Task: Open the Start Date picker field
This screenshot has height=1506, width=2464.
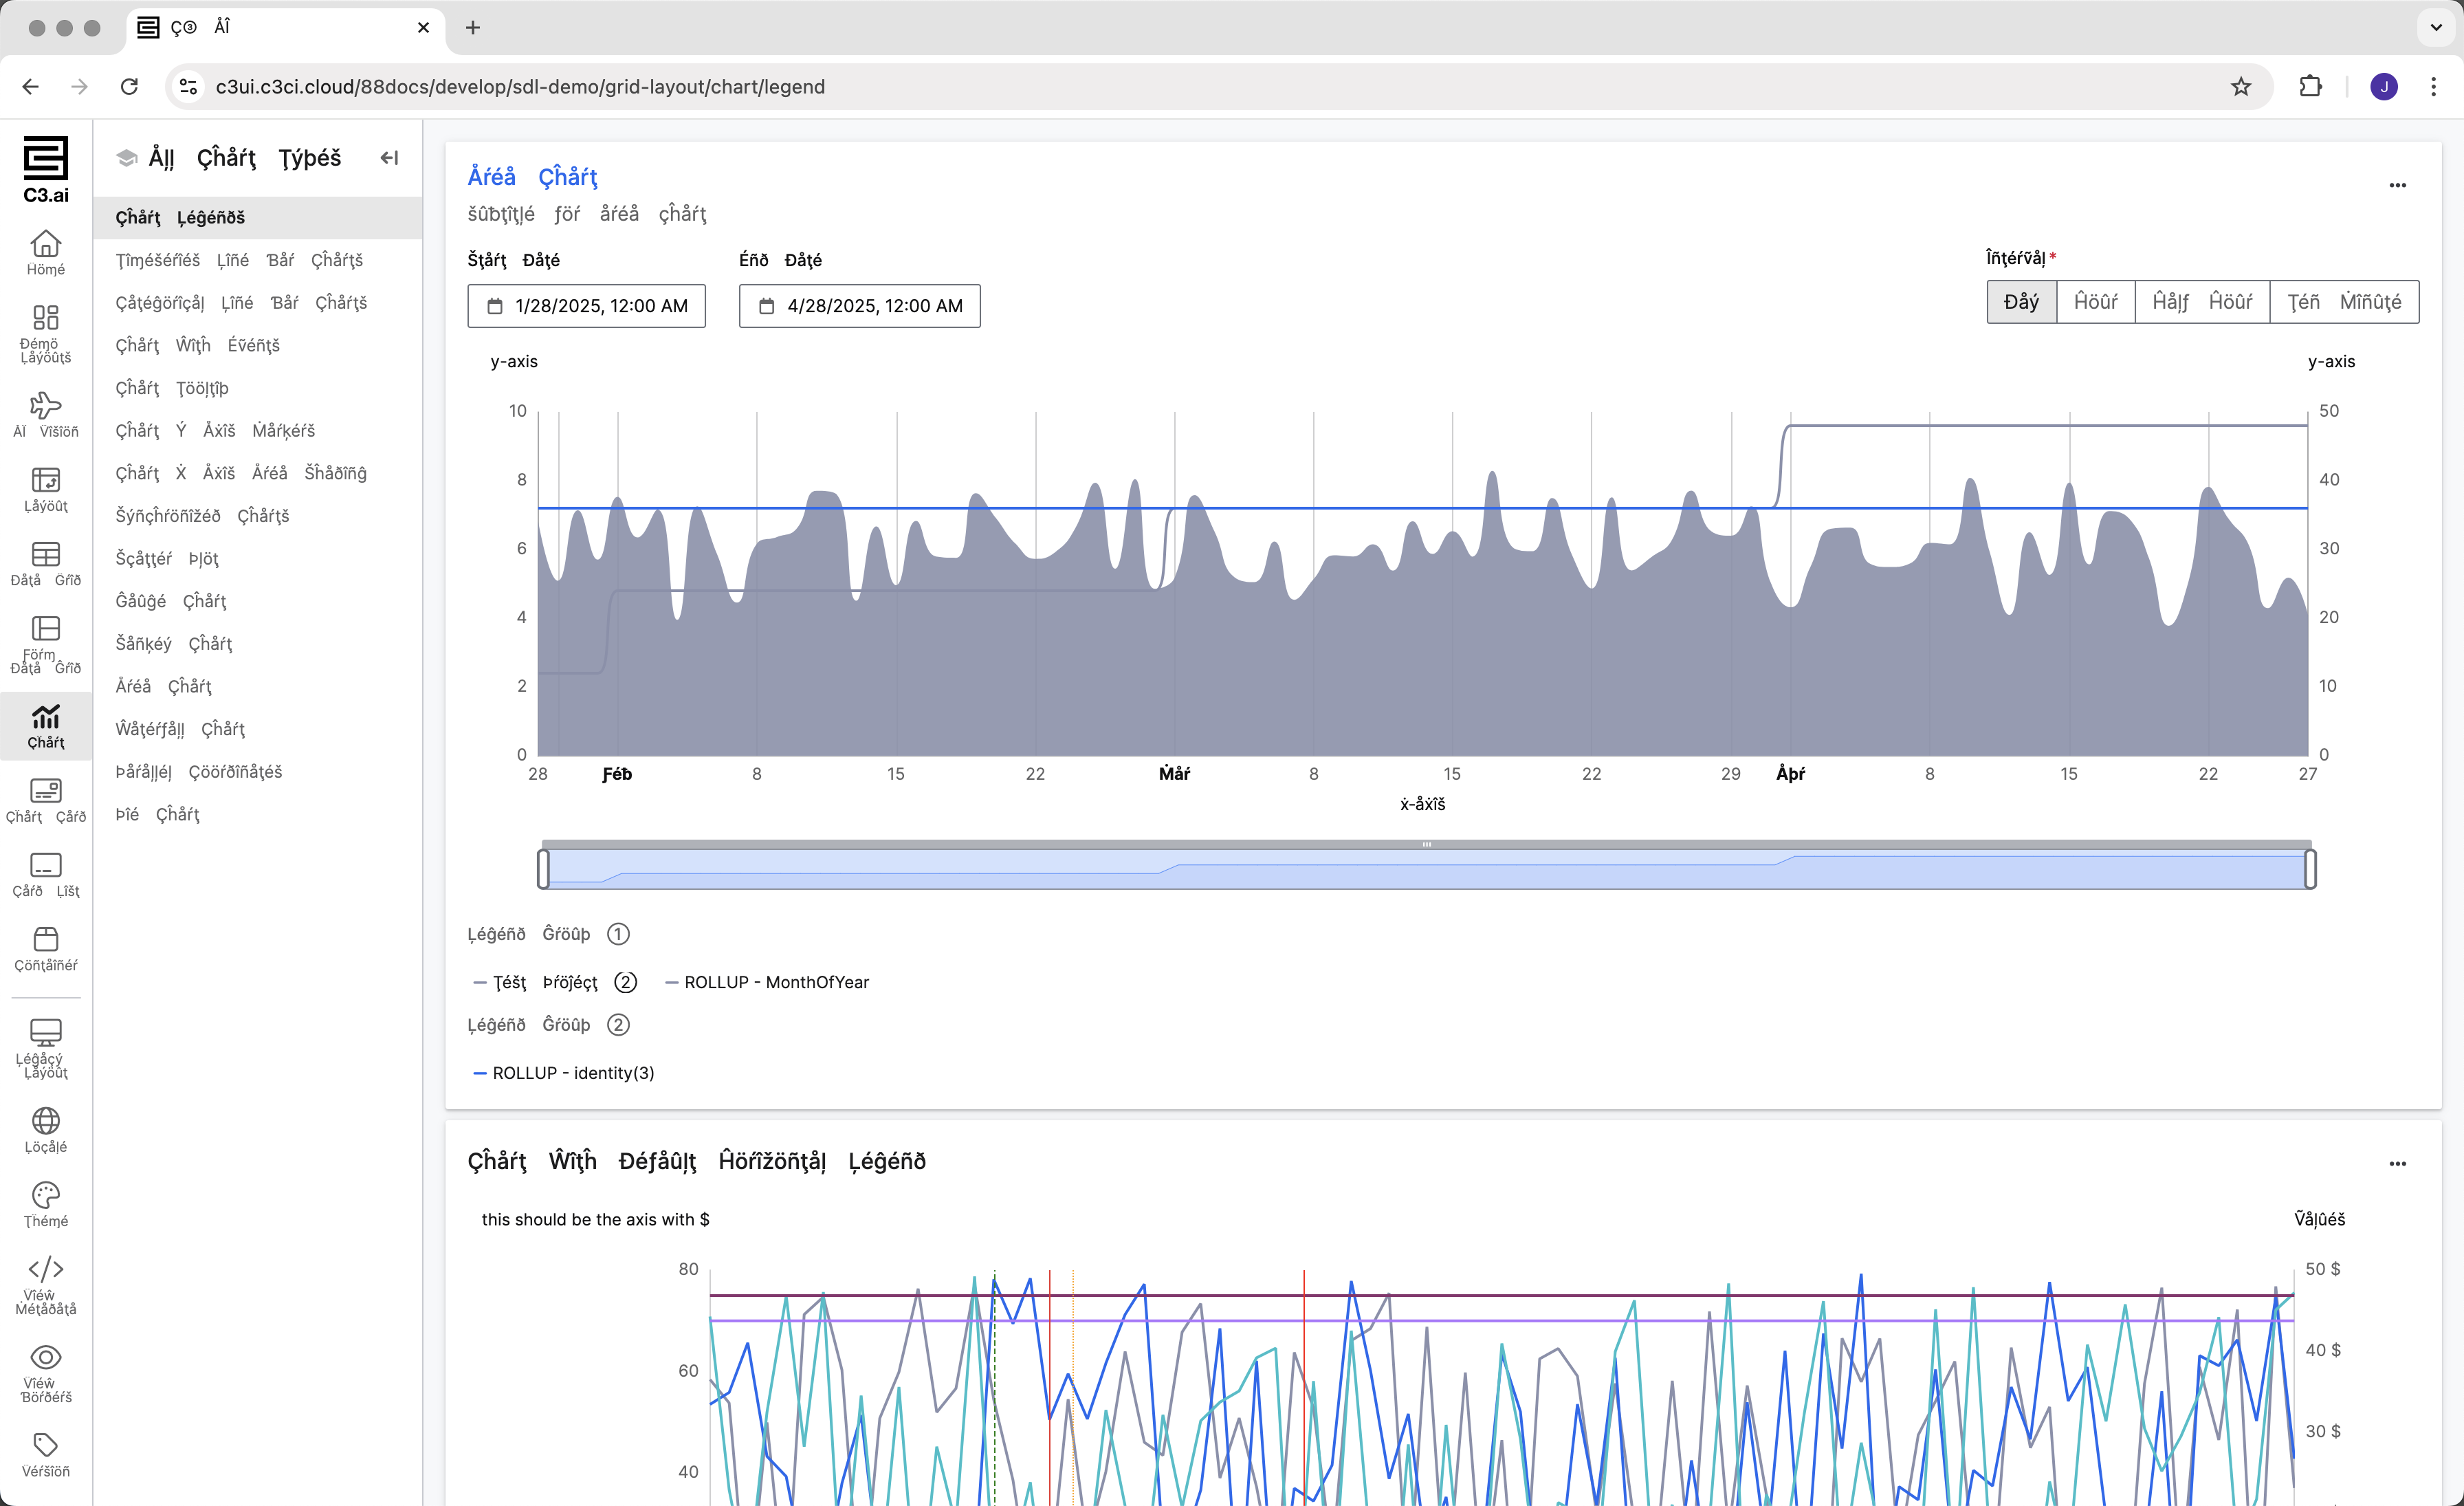Action: [586, 306]
